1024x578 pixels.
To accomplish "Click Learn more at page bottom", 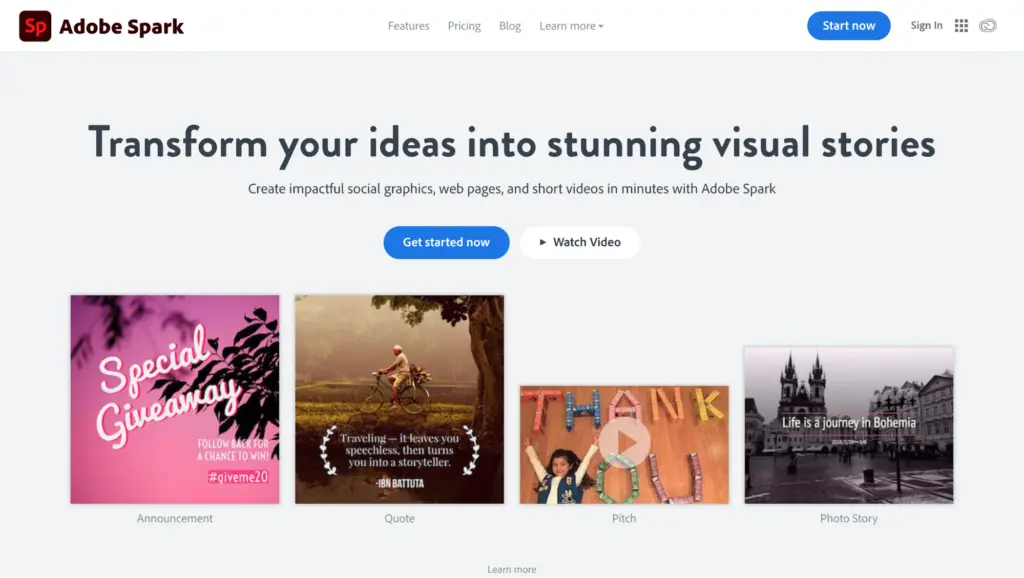I will (512, 569).
